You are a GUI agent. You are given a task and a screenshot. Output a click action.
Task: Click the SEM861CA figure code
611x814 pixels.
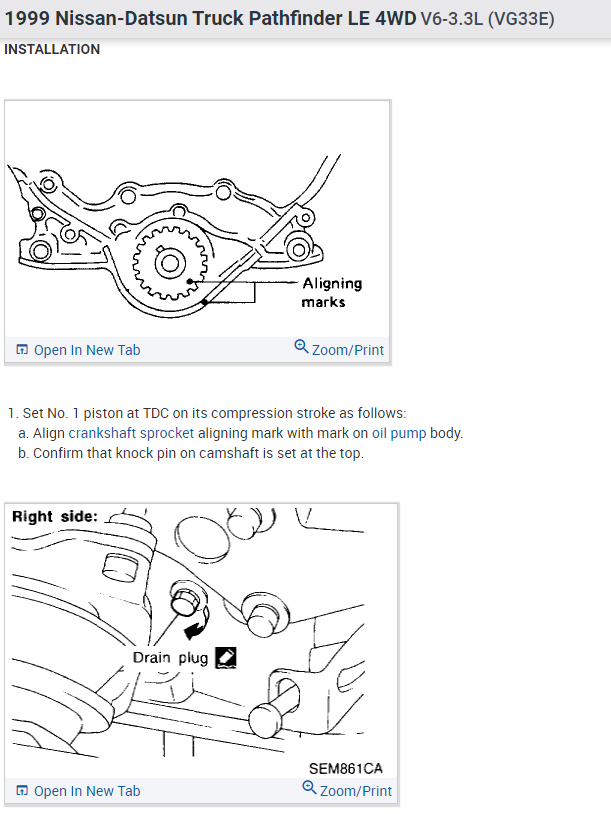coord(345,768)
